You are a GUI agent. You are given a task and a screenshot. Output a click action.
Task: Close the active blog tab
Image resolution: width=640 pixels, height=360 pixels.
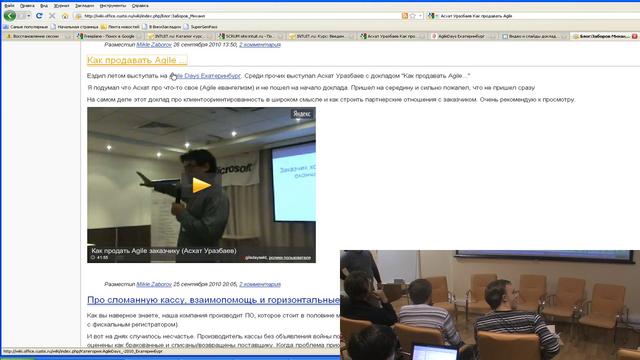[x=635, y=36]
